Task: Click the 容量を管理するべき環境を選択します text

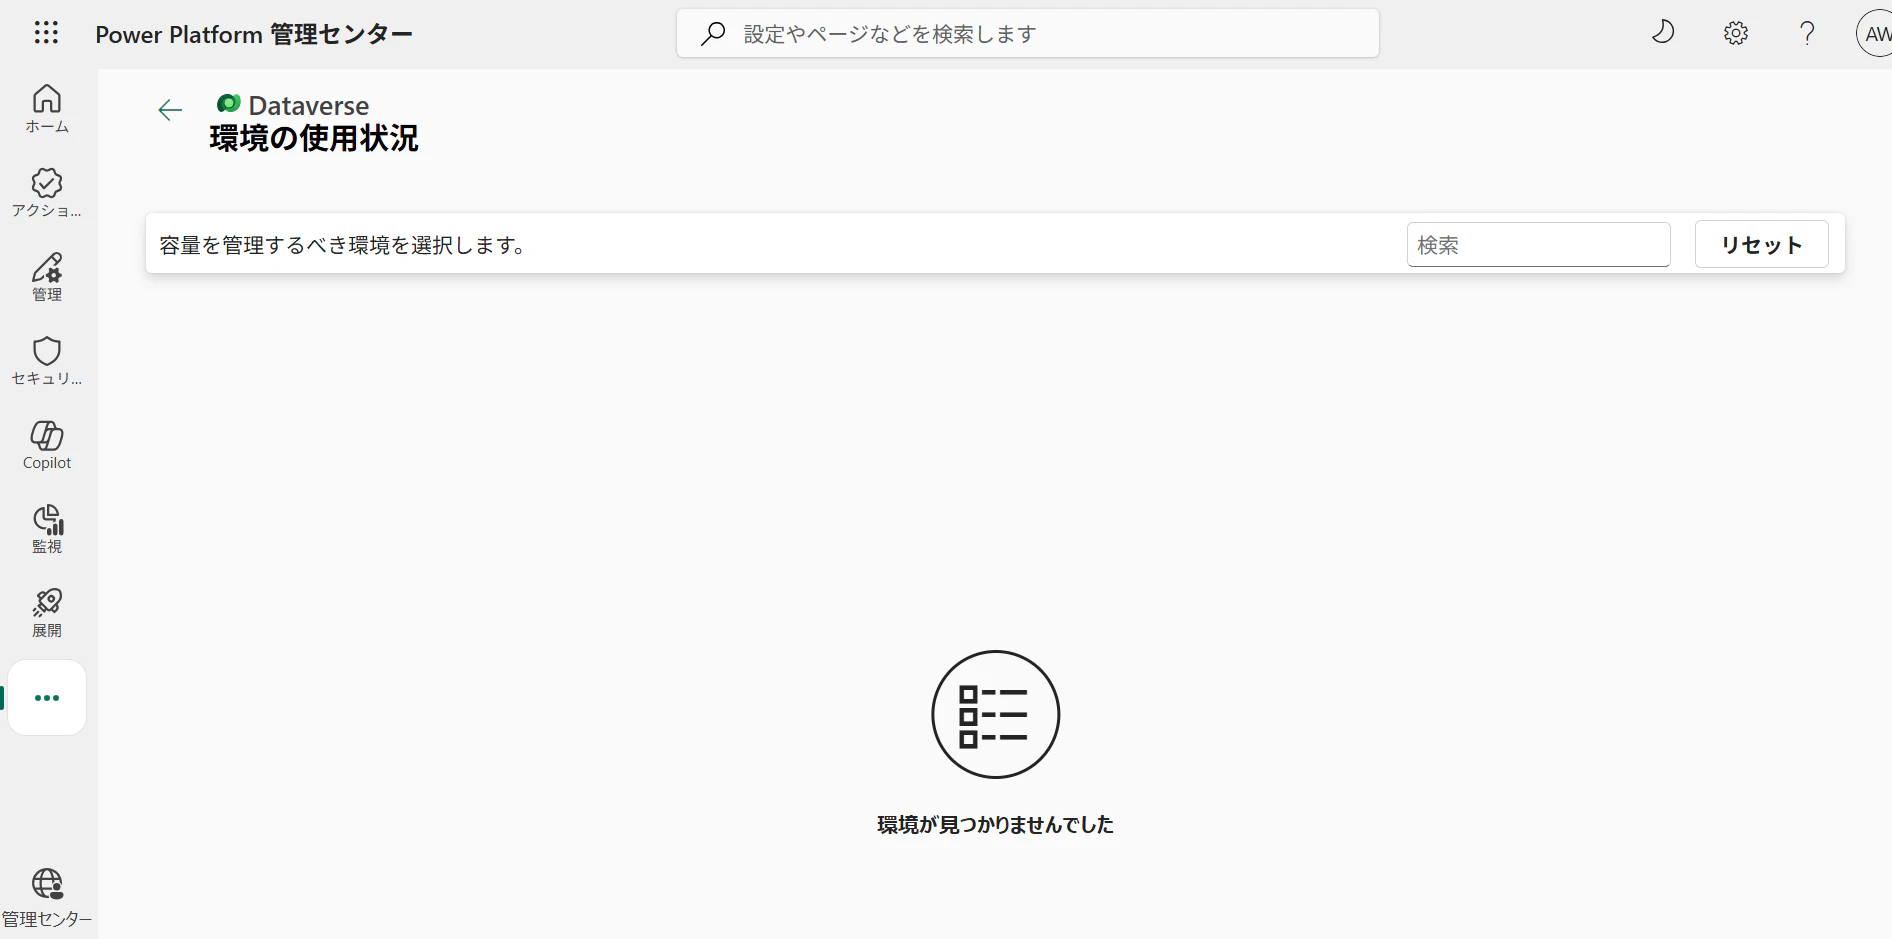Action: [343, 245]
